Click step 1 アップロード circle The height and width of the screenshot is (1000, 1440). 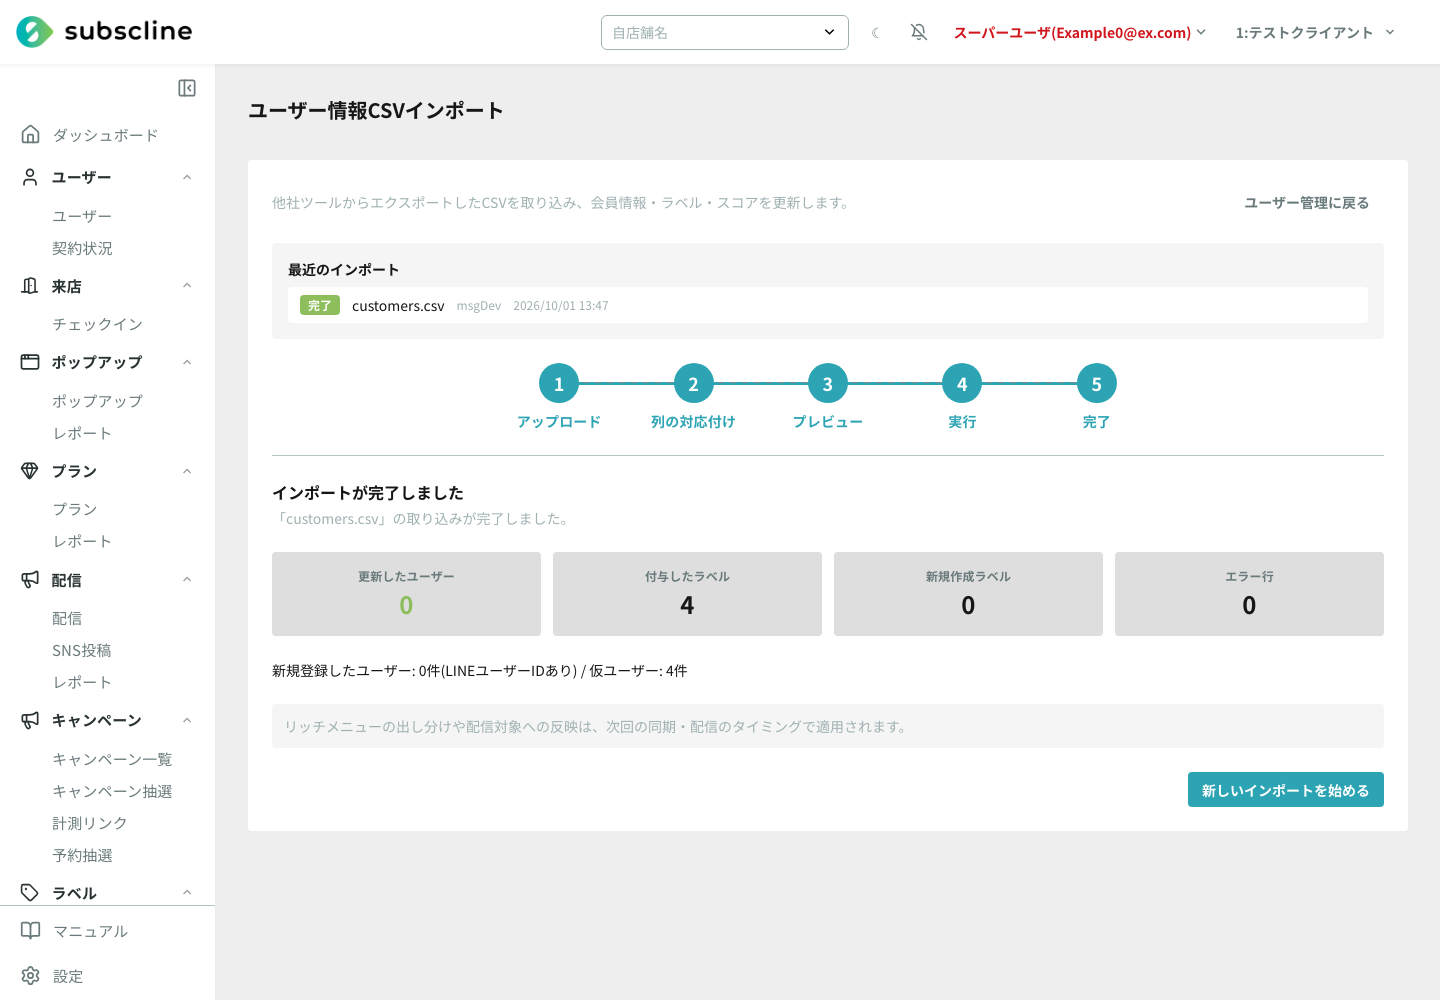[x=558, y=384]
